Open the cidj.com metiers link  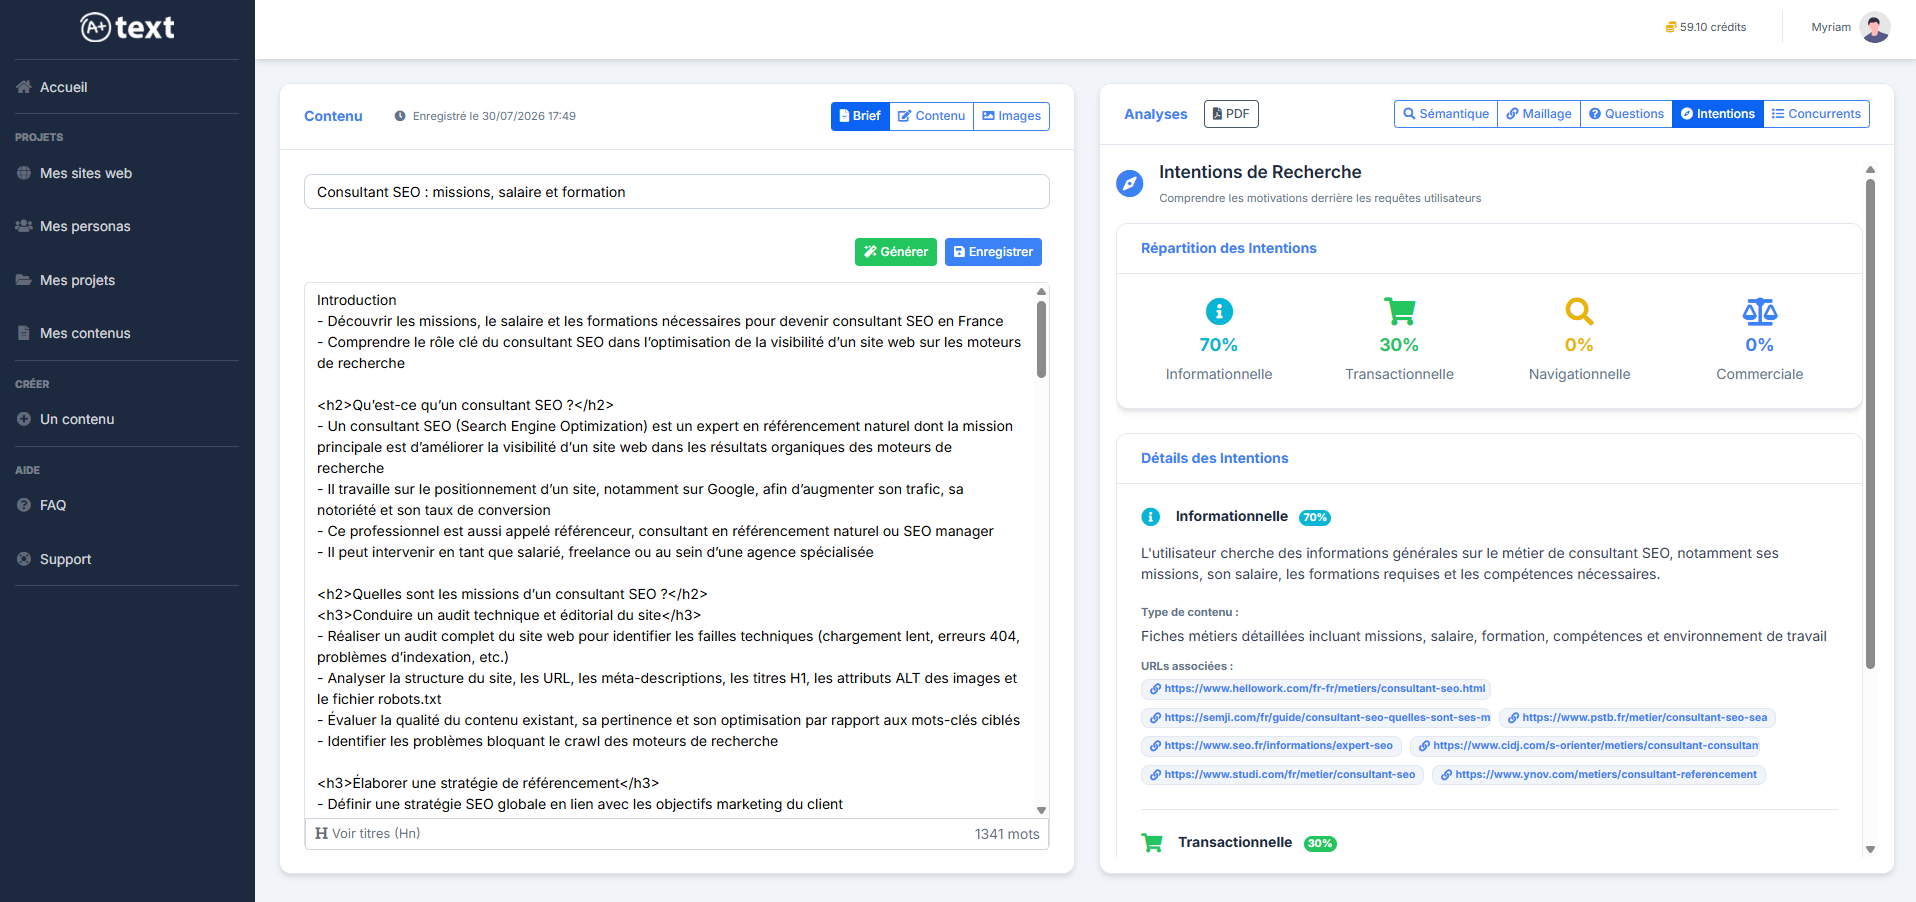[1586, 746]
